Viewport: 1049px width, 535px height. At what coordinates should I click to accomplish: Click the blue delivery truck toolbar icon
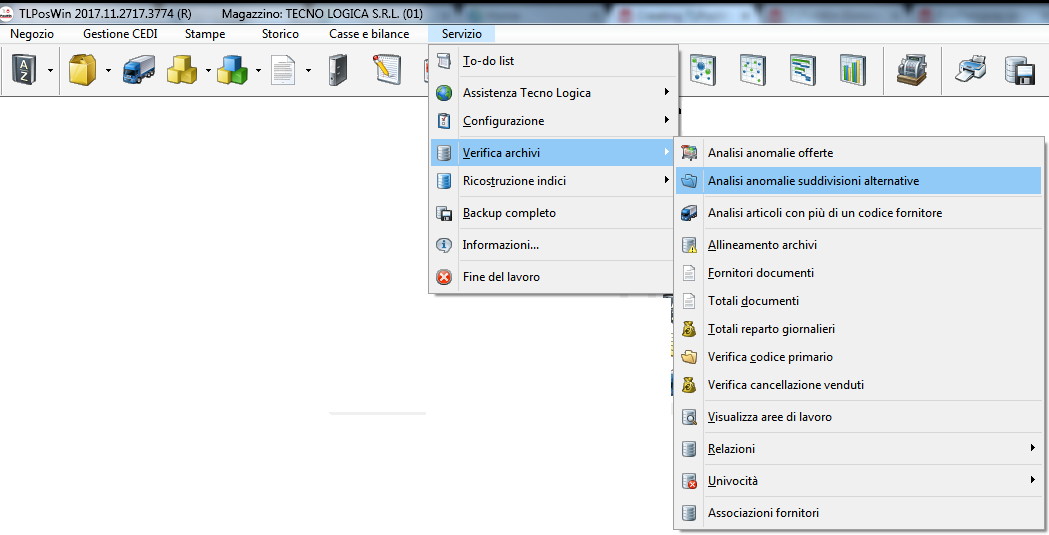(x=138, y=70)
